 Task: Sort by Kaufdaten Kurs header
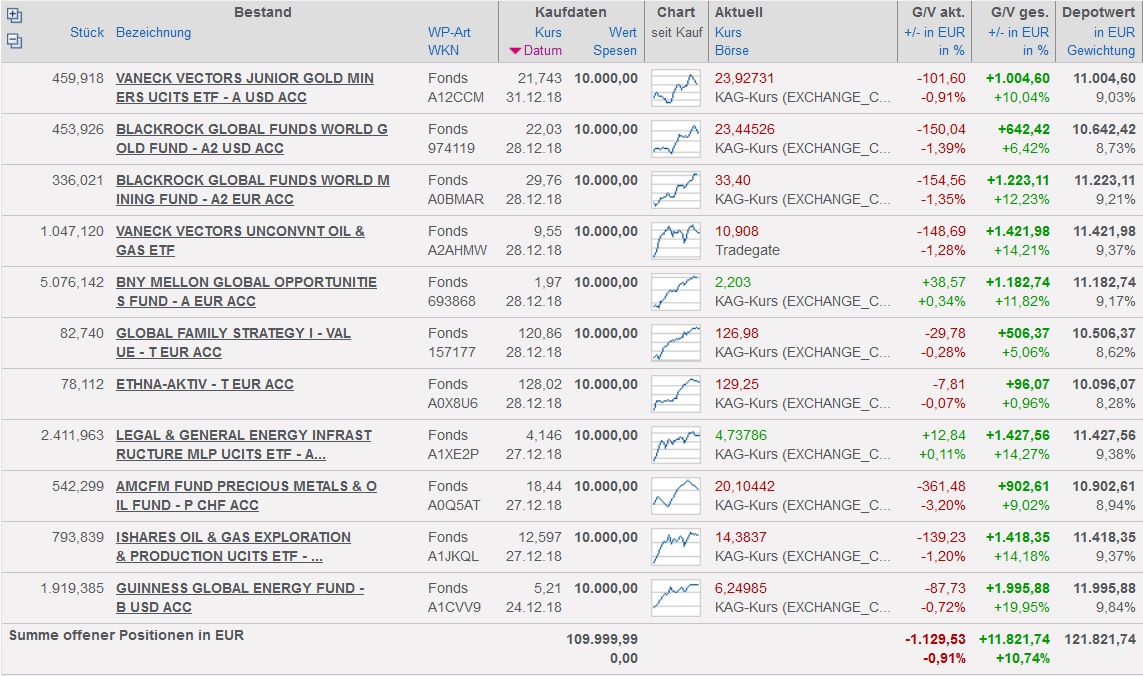point(547,32)
